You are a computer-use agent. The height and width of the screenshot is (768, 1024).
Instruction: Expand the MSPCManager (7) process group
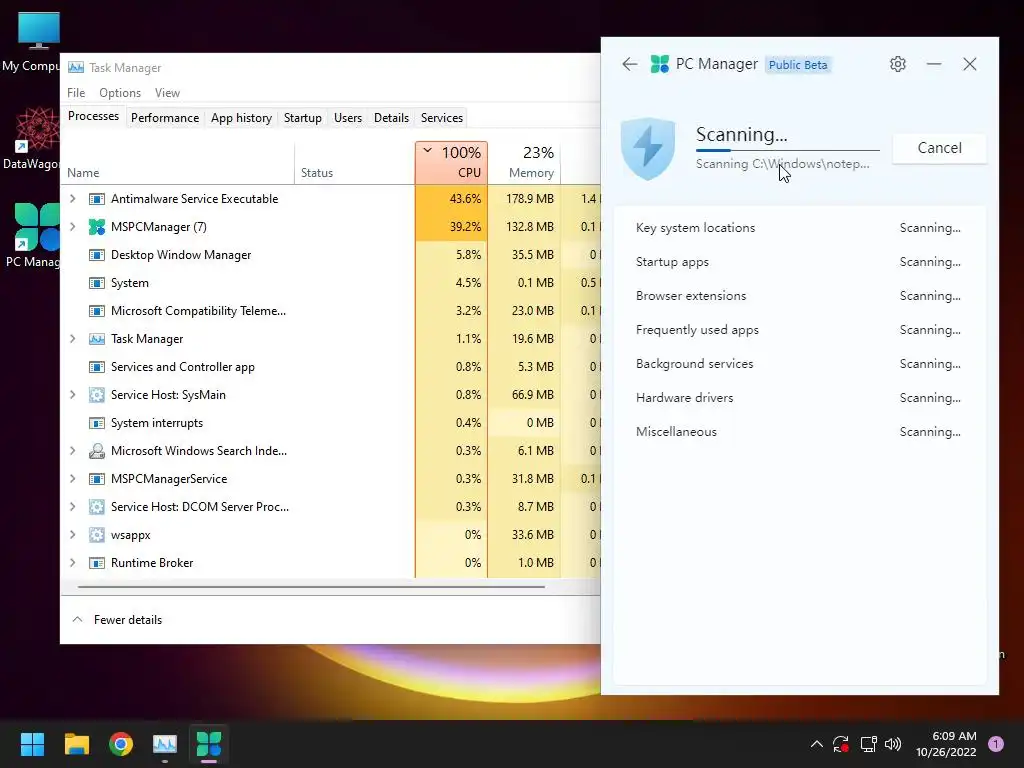[72, 227]
